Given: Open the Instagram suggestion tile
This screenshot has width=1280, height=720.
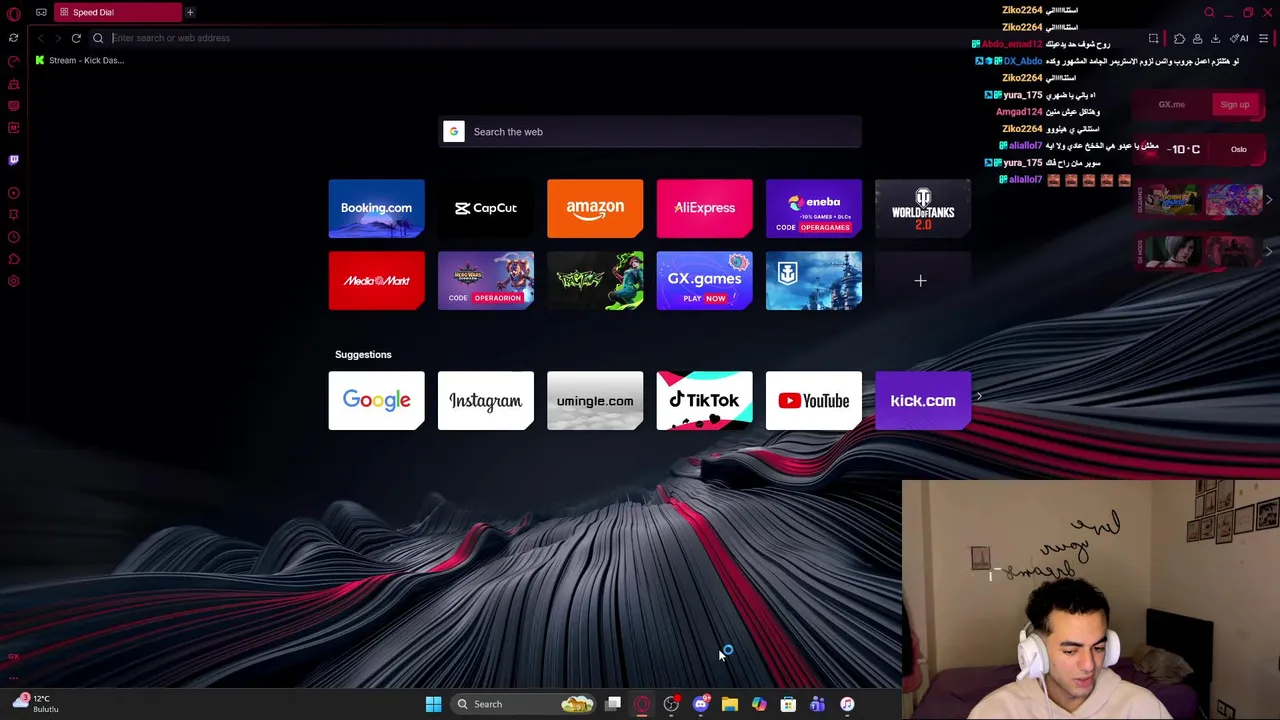Looking at the screenshot, I should pos(486,401).
